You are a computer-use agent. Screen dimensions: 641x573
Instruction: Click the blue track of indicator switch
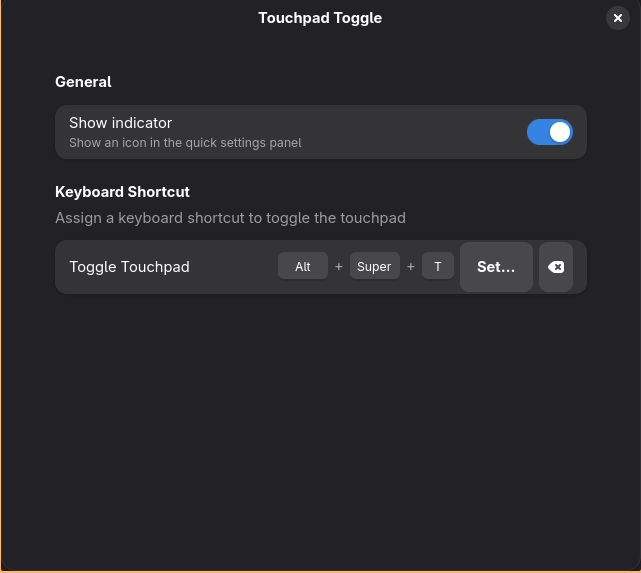(537, 132)
